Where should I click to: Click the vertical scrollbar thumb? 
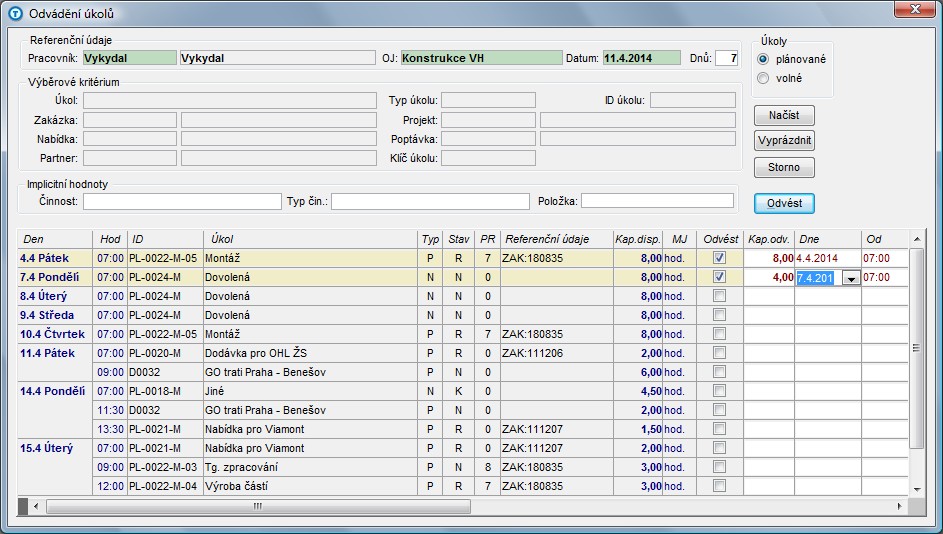[x=917, y=348]
